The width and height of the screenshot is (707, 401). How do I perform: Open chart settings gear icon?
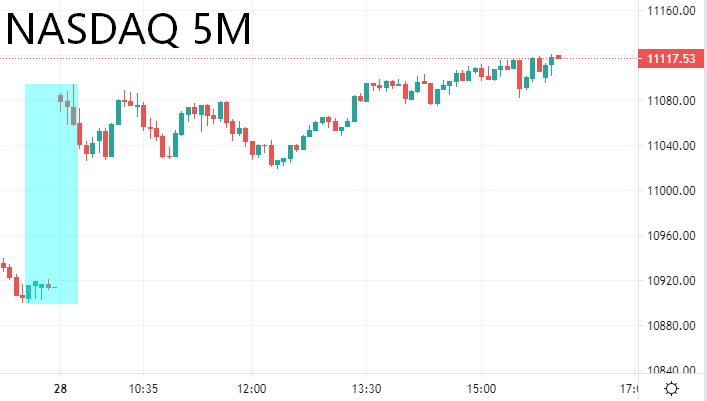pyautogui.click(x=672, y=389)
